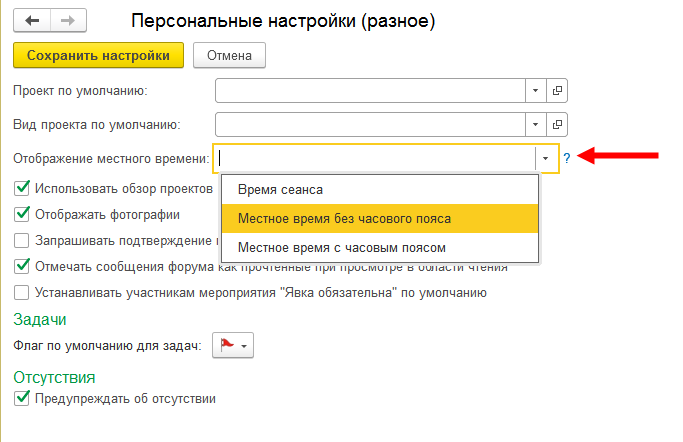Disable 'Отображать фотографии' checkbox
The height and width of the screenshot is (442, 683).
22,214
